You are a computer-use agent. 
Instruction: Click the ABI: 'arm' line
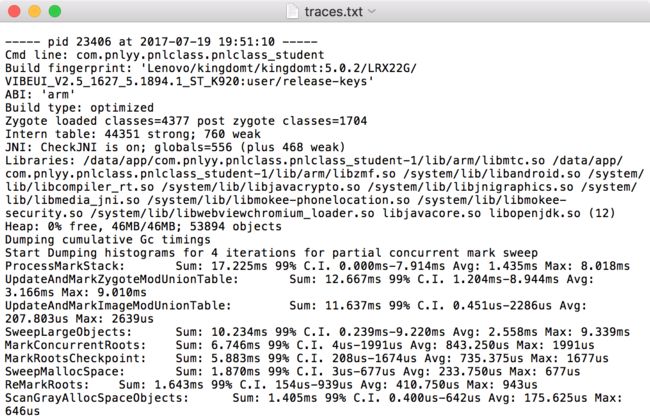point(40,95)
